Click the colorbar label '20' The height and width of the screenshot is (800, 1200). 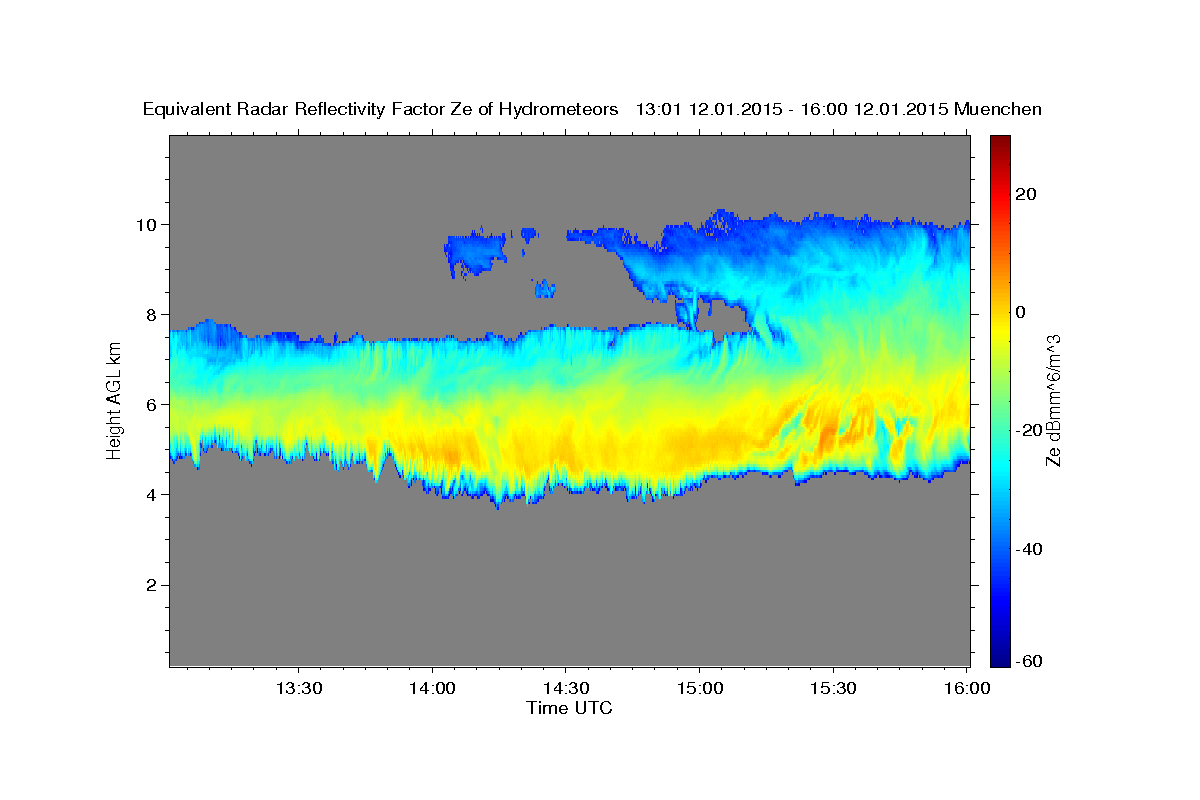click(1024, 193)
